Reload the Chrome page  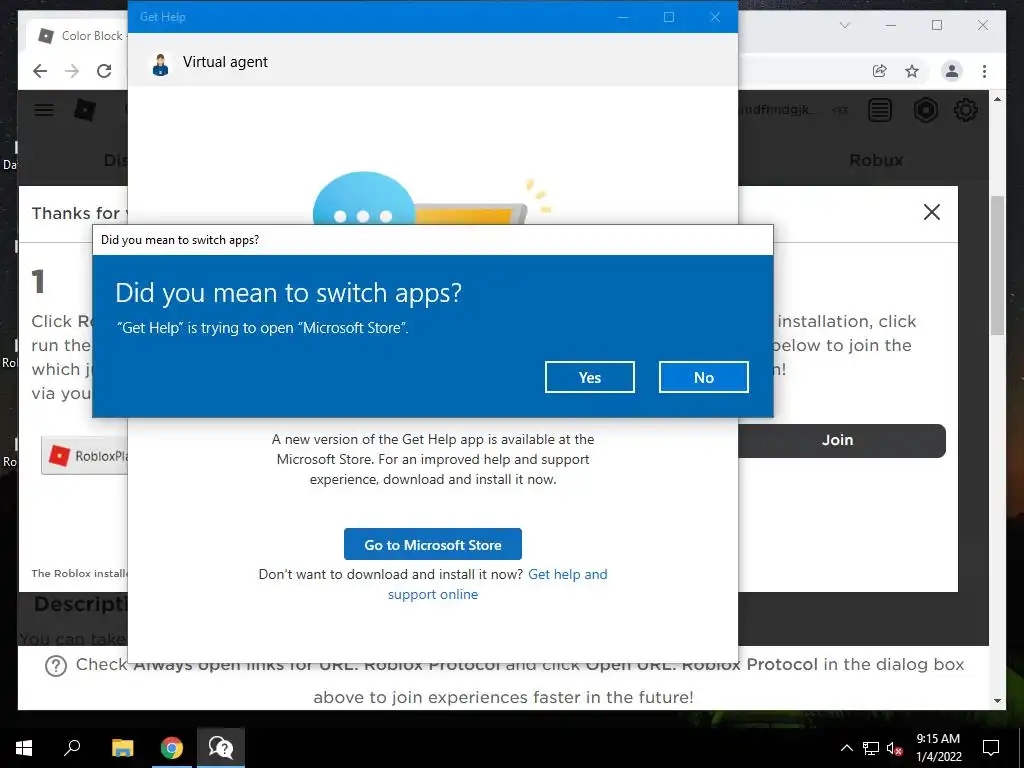(104, 71)
